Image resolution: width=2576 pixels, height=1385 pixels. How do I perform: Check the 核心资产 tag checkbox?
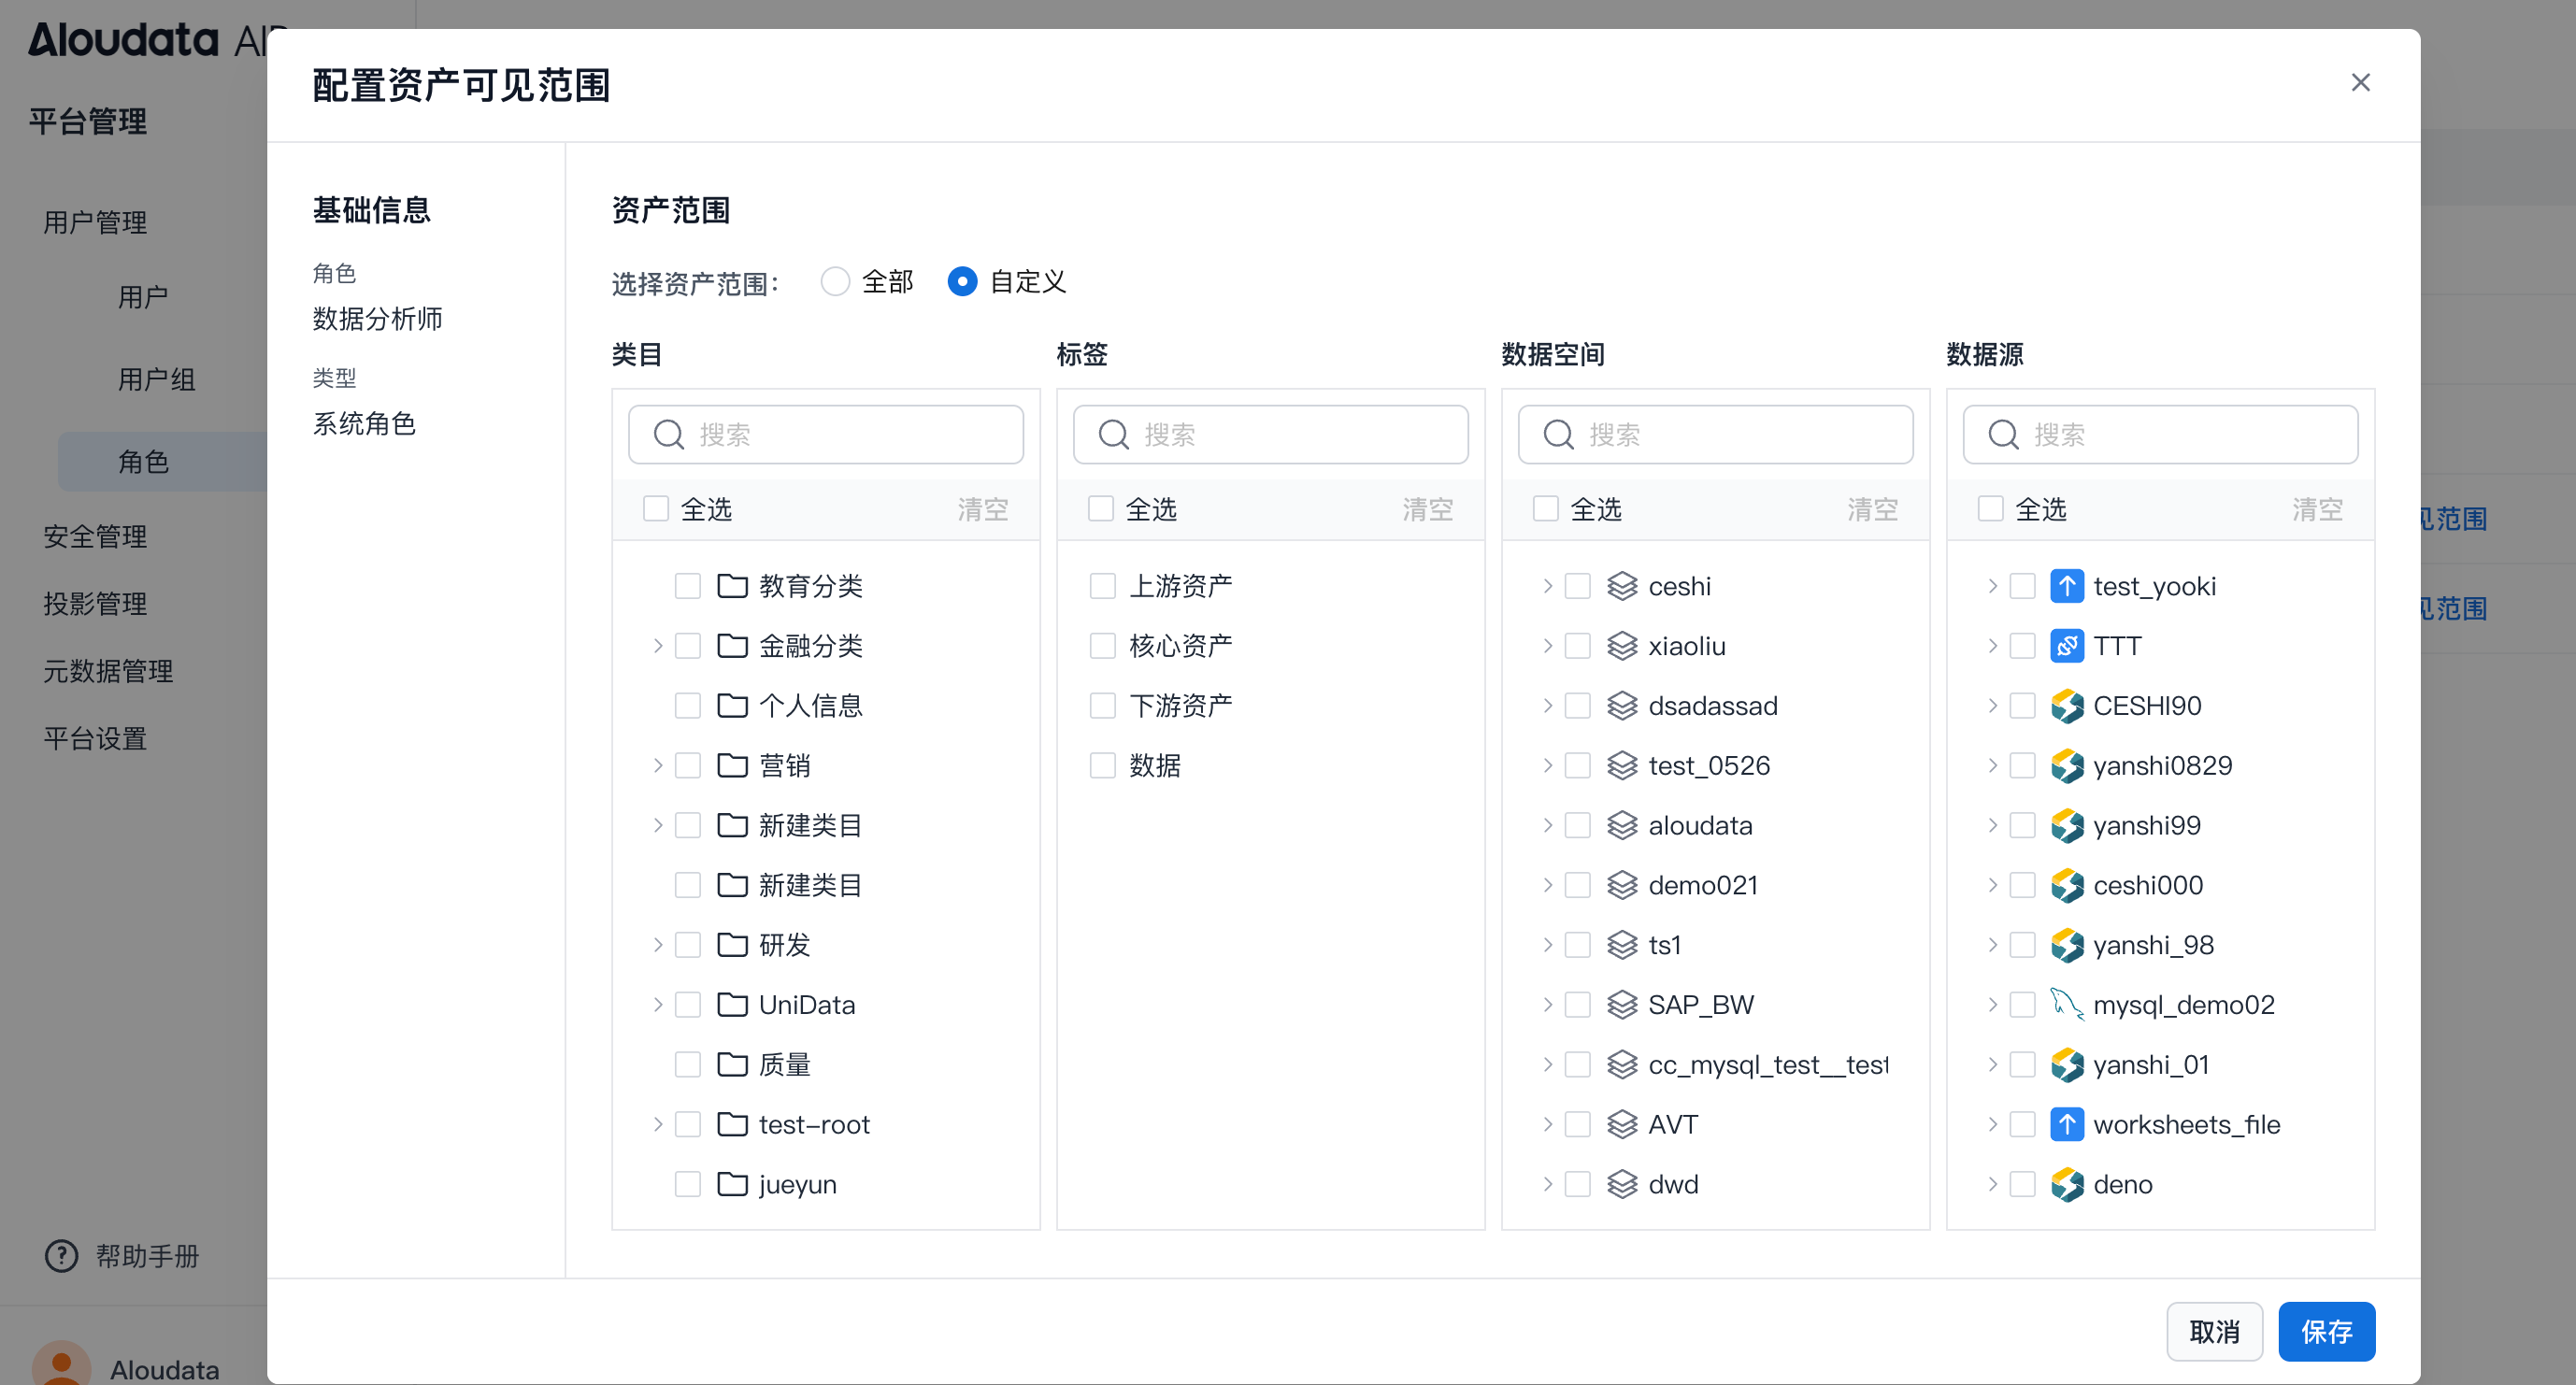pyautogui.click(x=1102, y=646)
